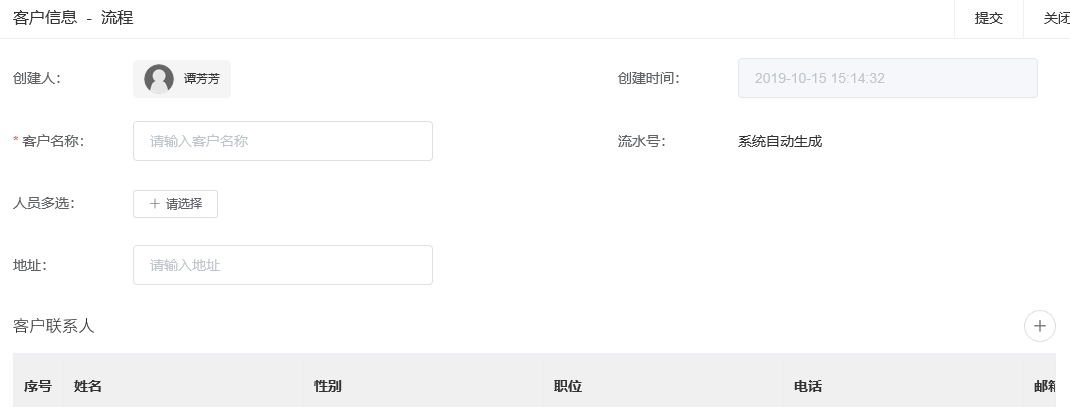Click the 性别 column header
This screenshot has height=407, width=1070.
328,386
